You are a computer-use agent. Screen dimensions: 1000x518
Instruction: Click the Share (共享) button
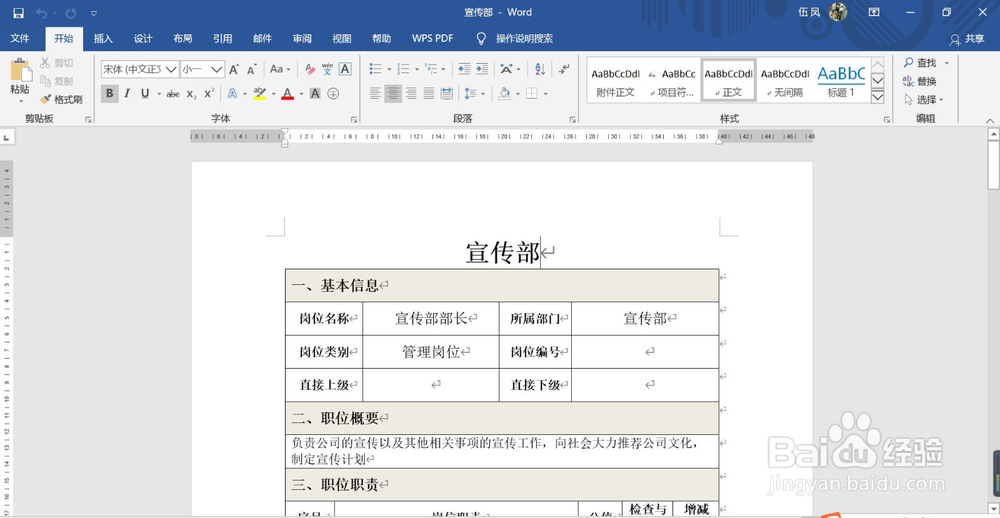[x=967, y=39]
